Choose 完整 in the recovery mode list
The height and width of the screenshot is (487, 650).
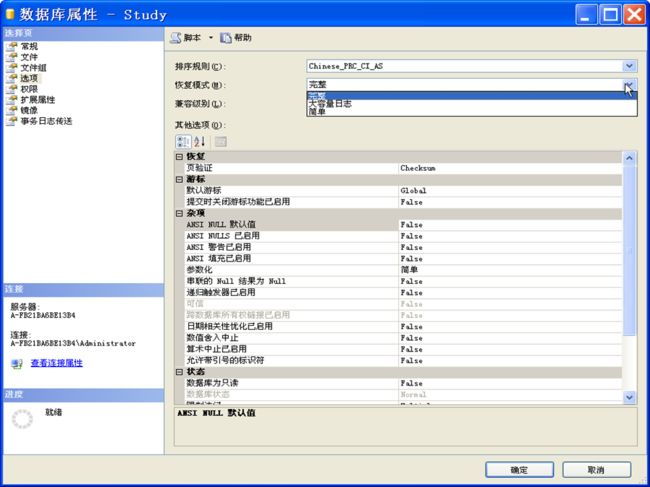pos(472,96)
